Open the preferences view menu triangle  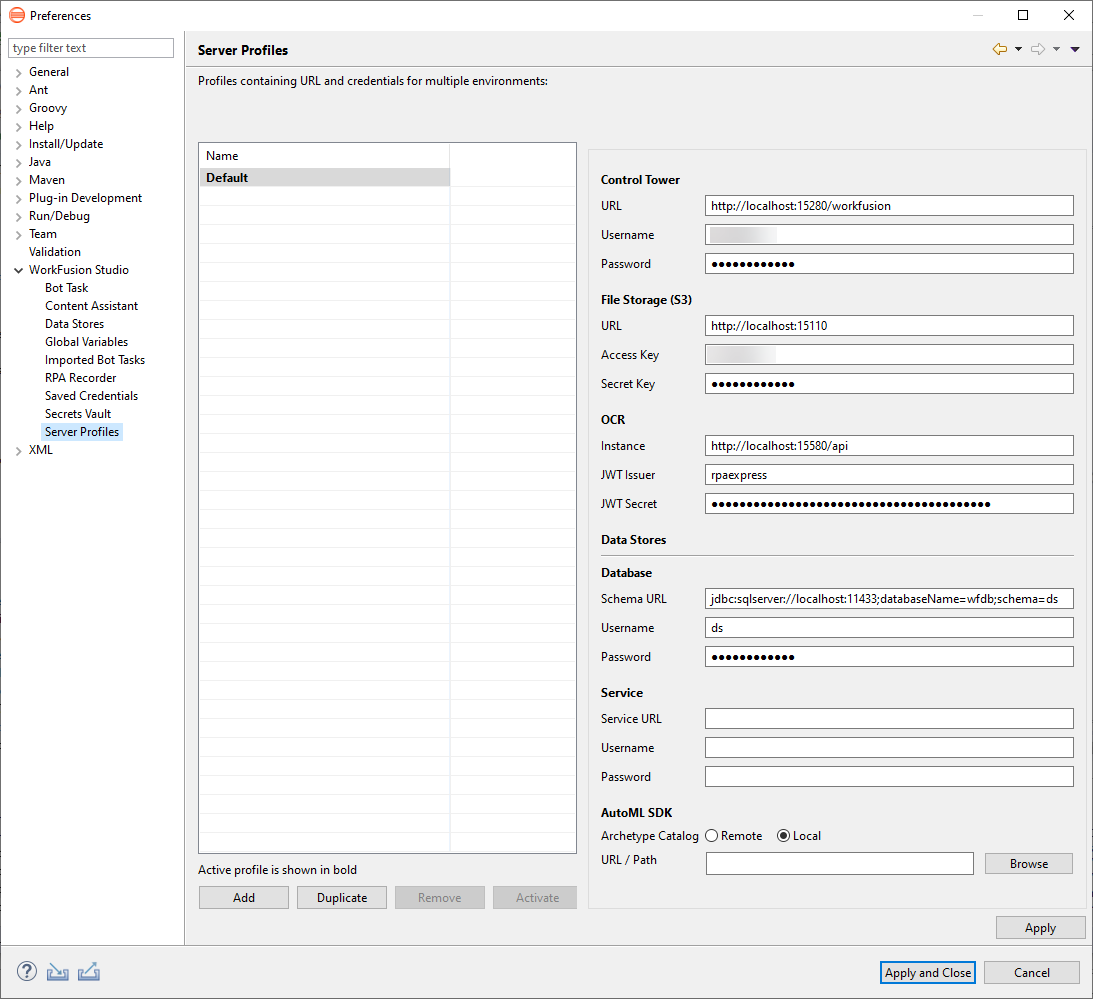pyautogui.click(x=1075, y=49)
